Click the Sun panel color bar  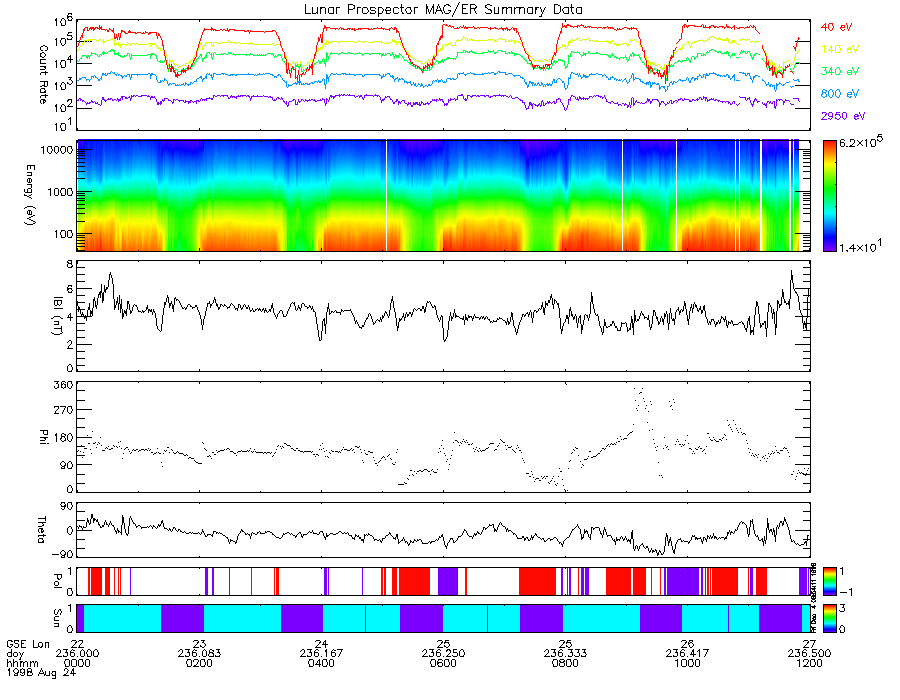click(829, 619)
